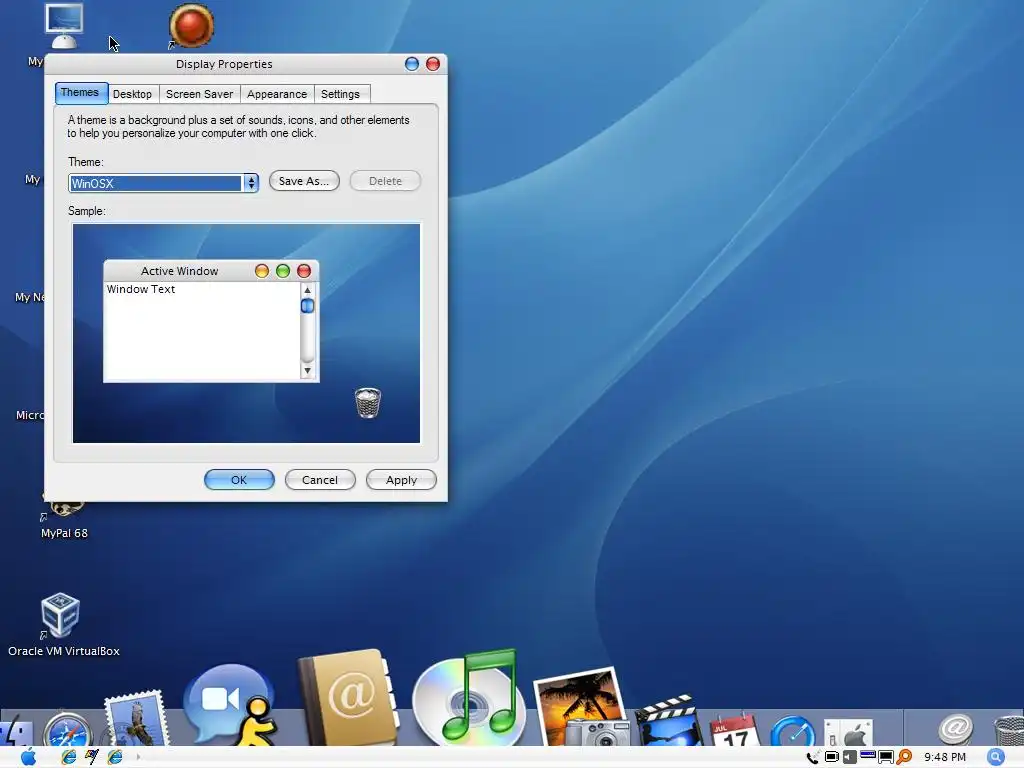This screenshot has width=1024, height=768.
Task: Click the green button on Active Window sample
Action: 283,271
